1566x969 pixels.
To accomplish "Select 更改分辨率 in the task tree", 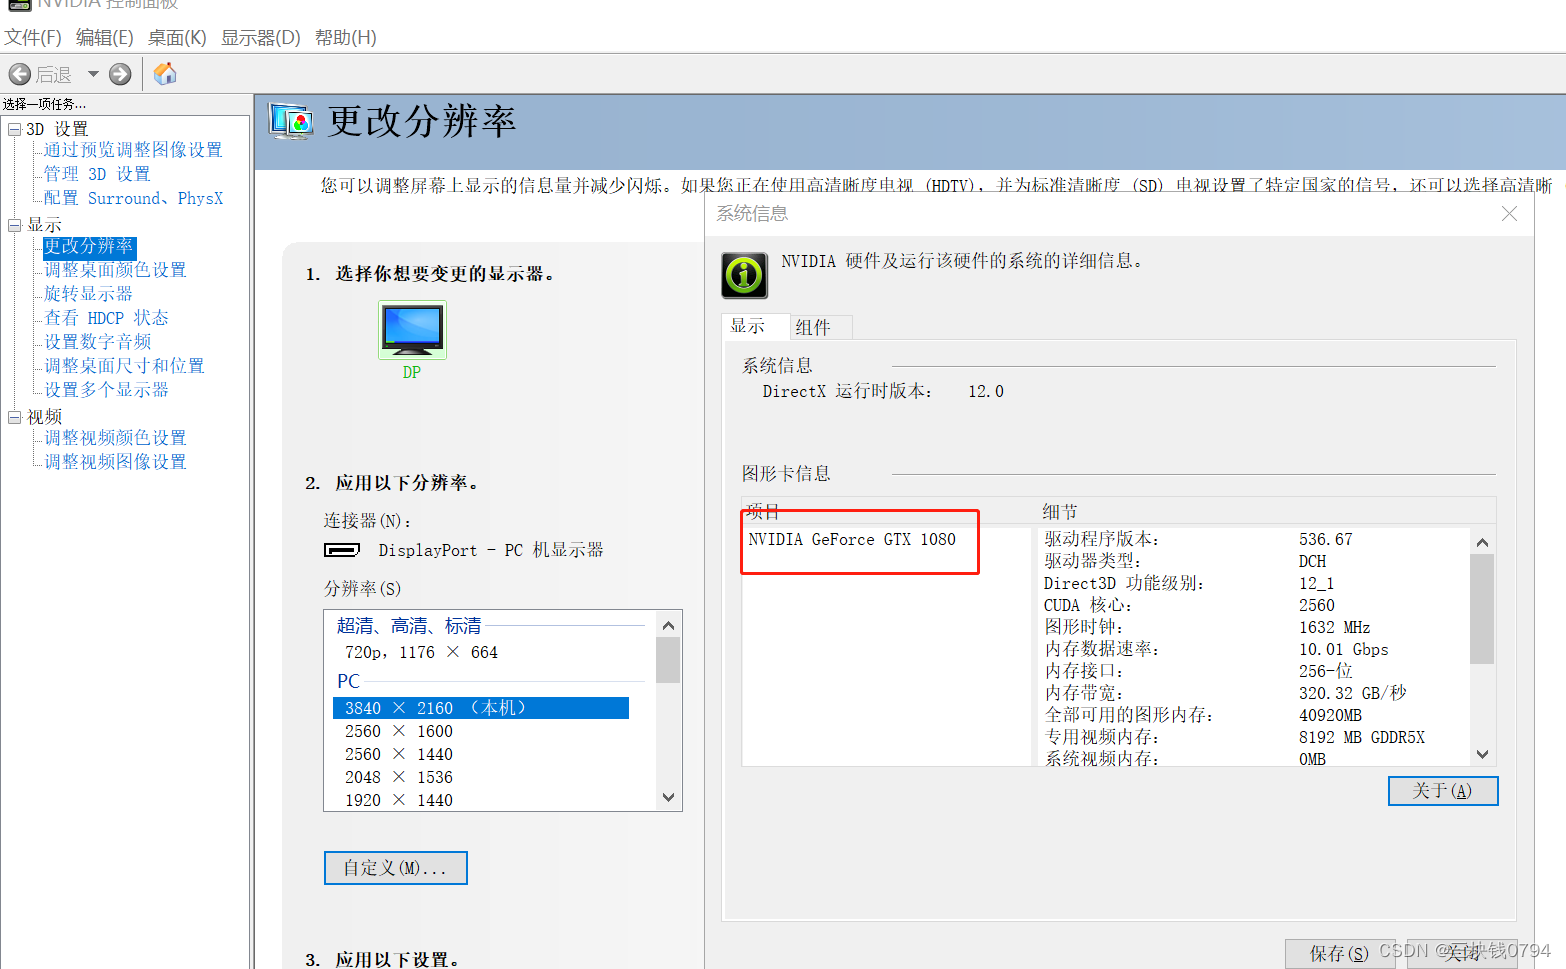I will (88, 246).
